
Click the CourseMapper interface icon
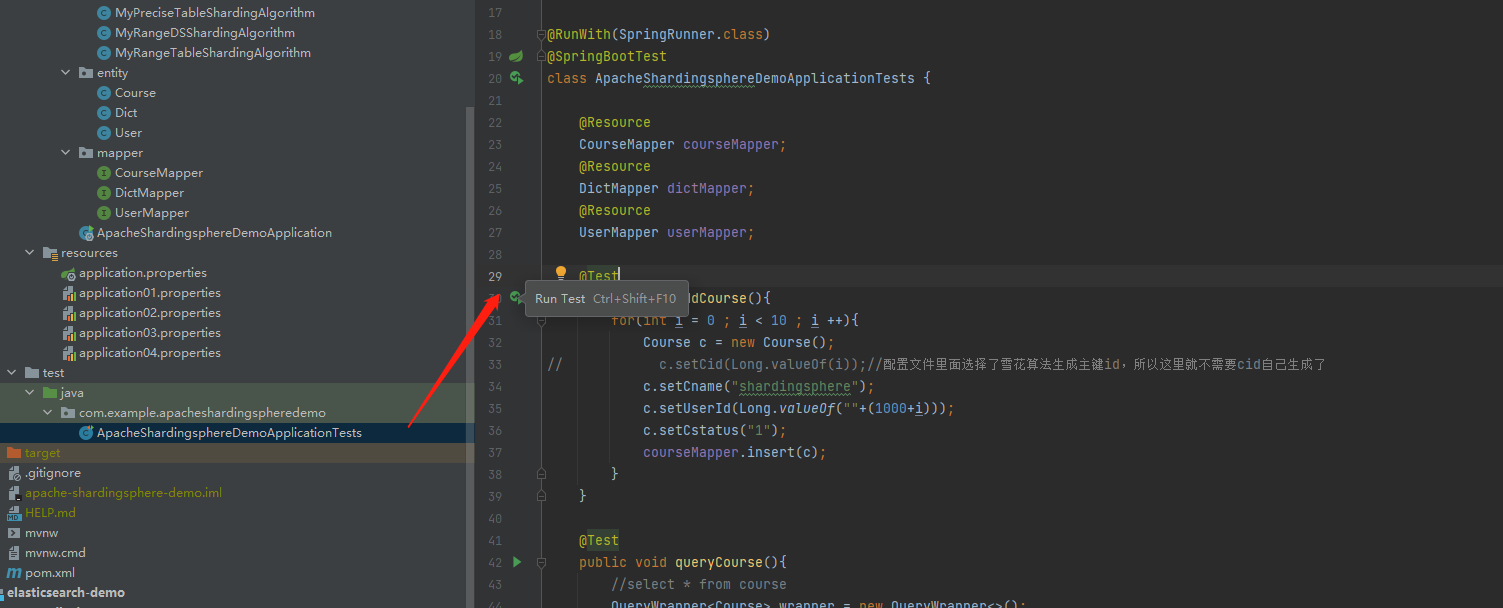(104, 173)
